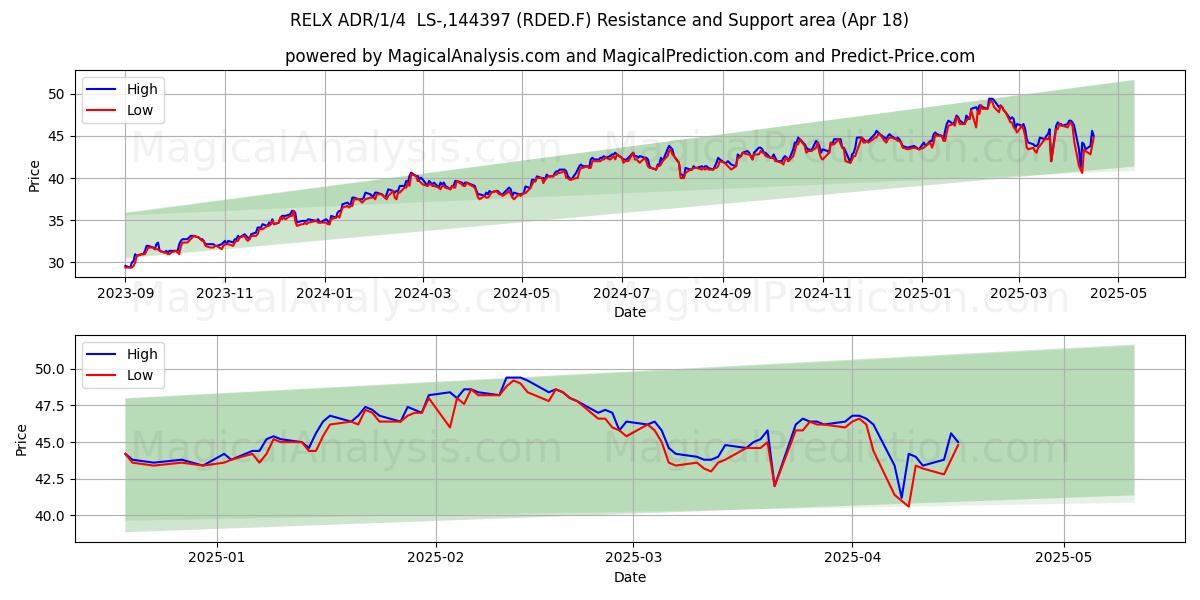Screen dimensions: 1200x600
Task: Click the '2024-05' x-axis label
Action: tap(521, 295)
